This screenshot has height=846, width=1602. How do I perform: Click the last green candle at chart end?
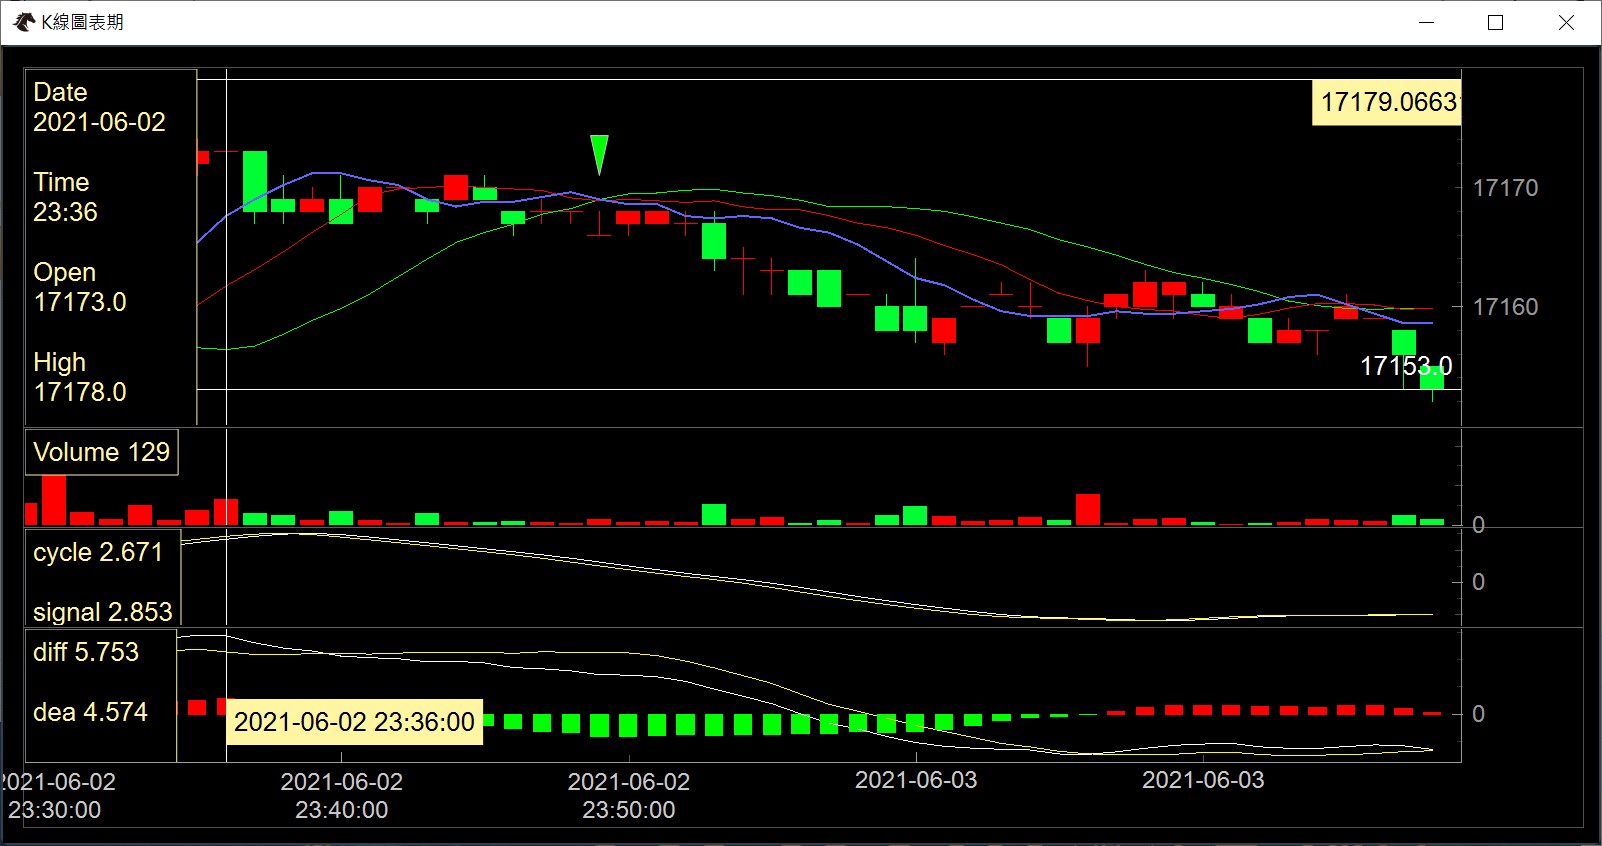pos(1432,378)
